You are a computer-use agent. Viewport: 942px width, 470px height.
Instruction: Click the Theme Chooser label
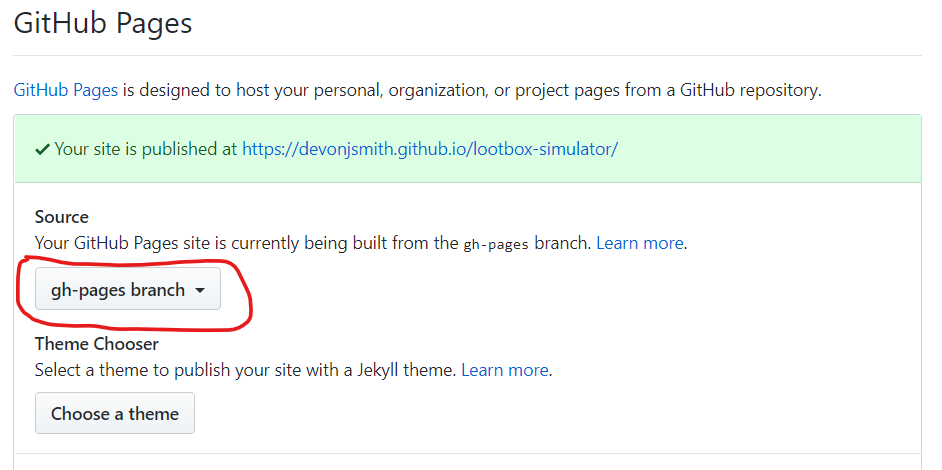tap(97, 344)
